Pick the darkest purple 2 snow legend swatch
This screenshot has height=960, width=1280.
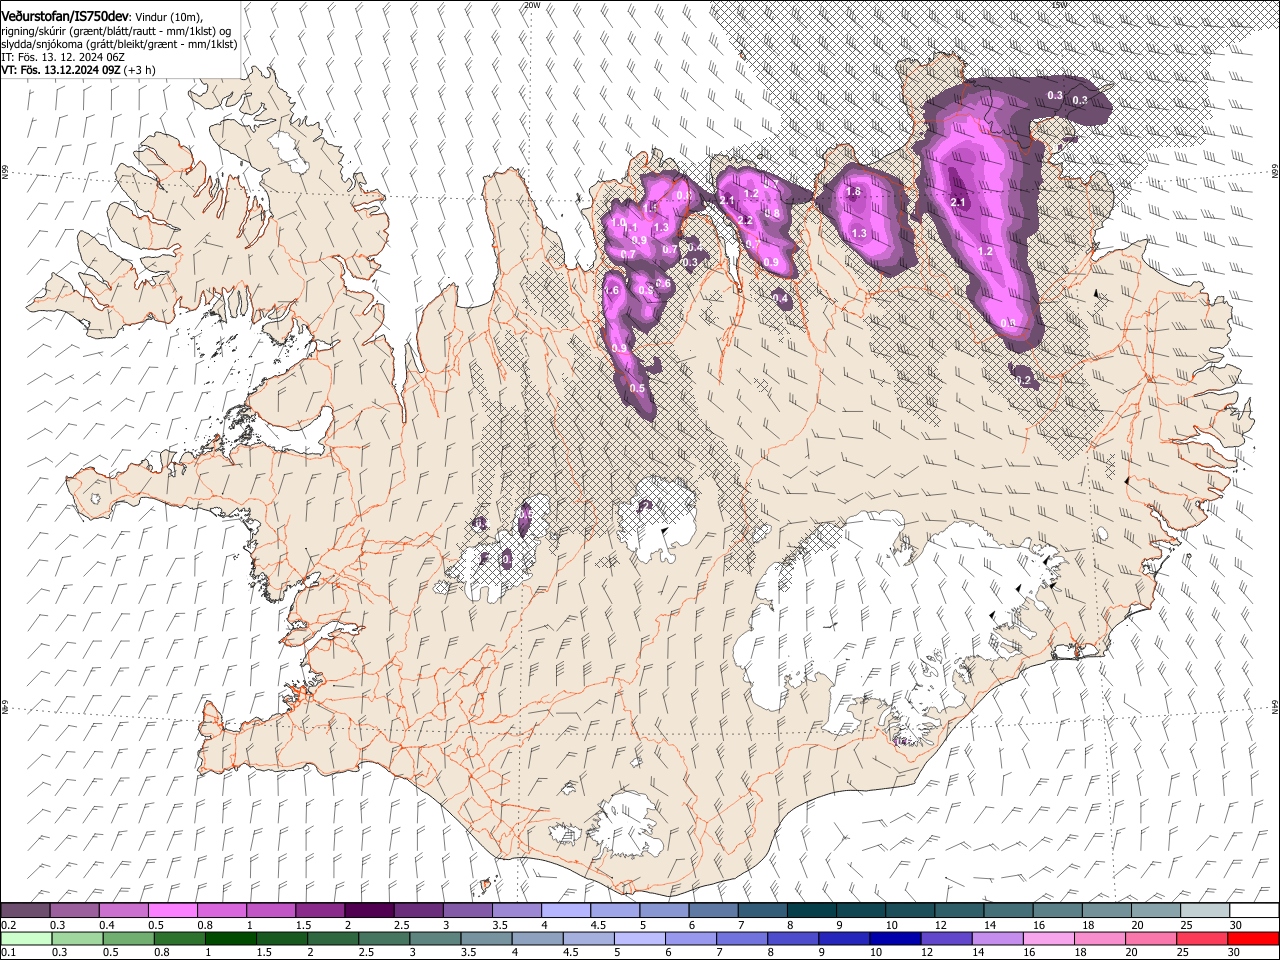point(368,910)
